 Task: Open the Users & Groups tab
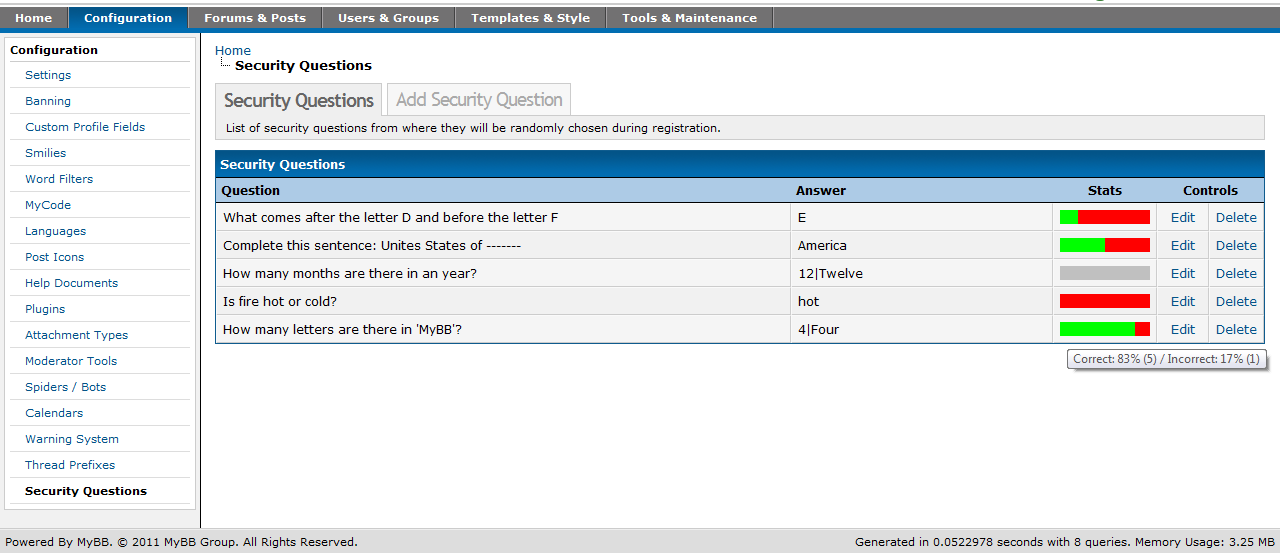click(x=388, y=18)
